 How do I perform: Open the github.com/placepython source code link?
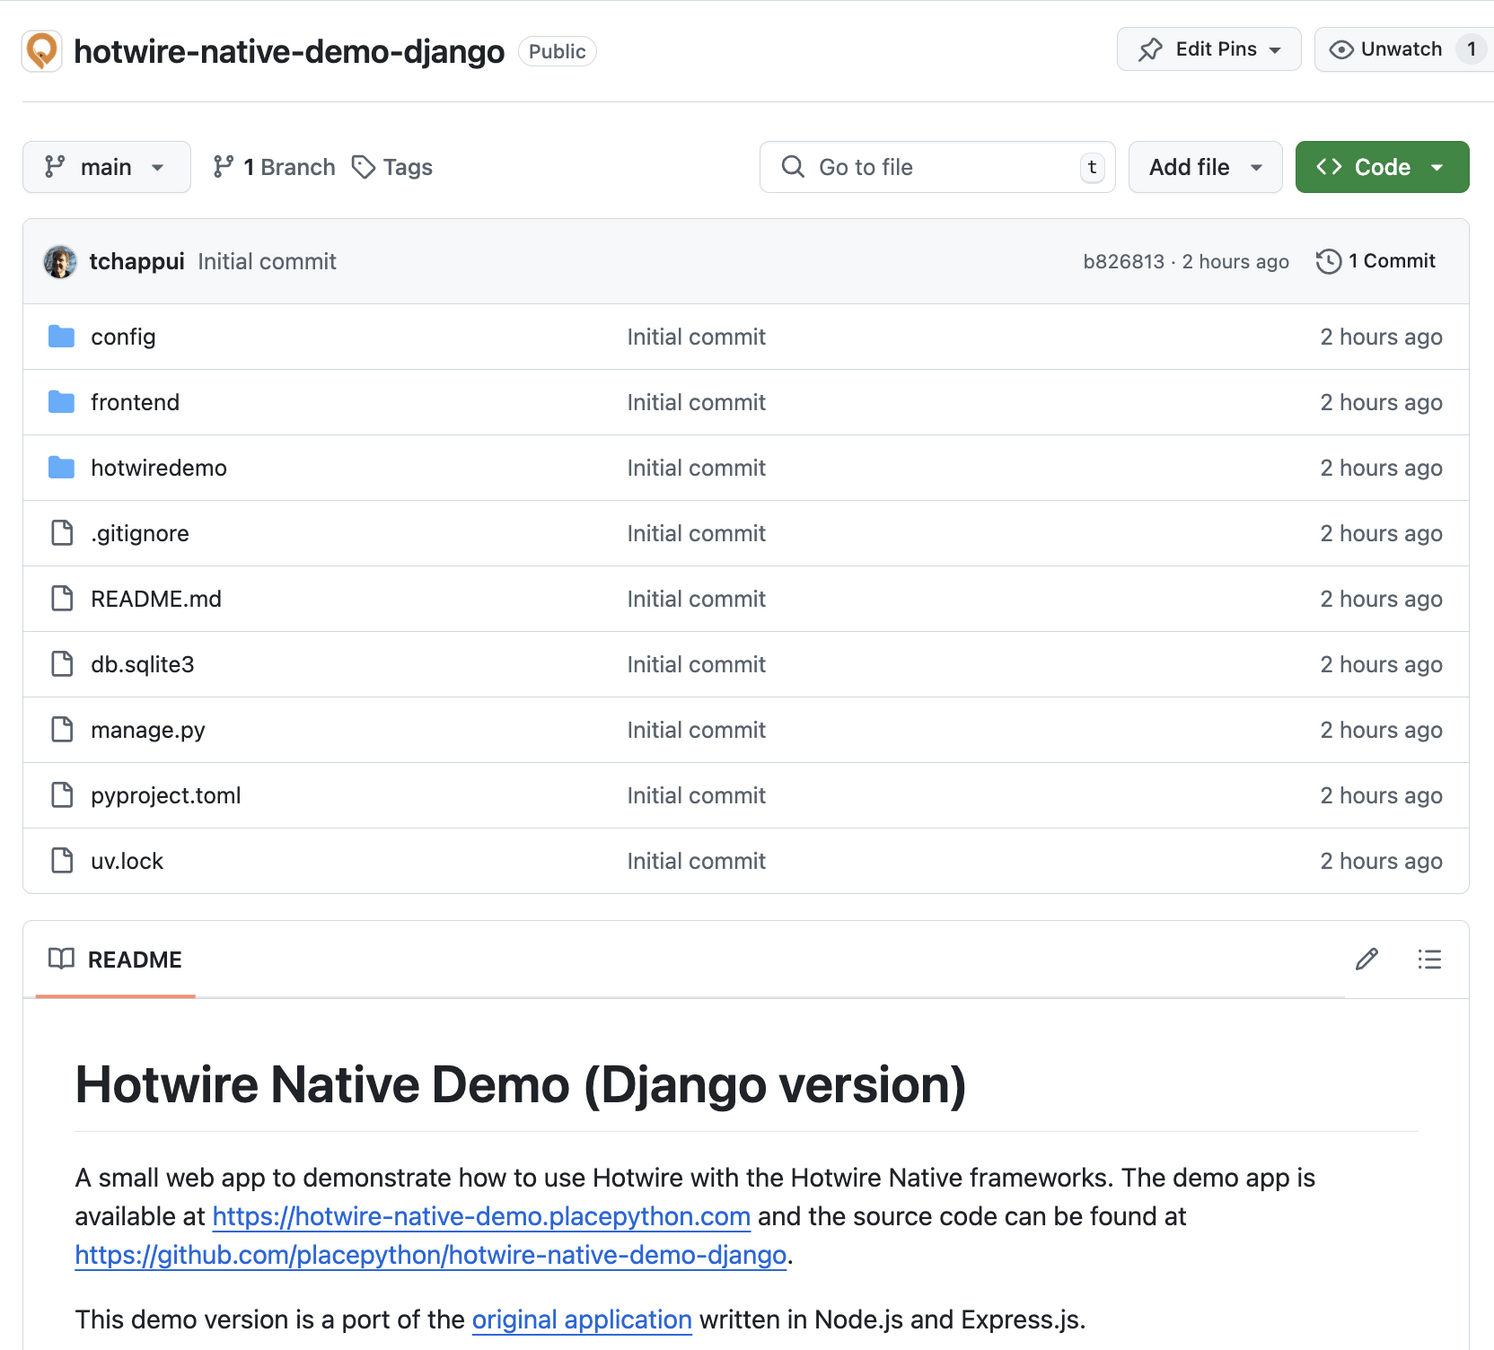click(431, 1255)
